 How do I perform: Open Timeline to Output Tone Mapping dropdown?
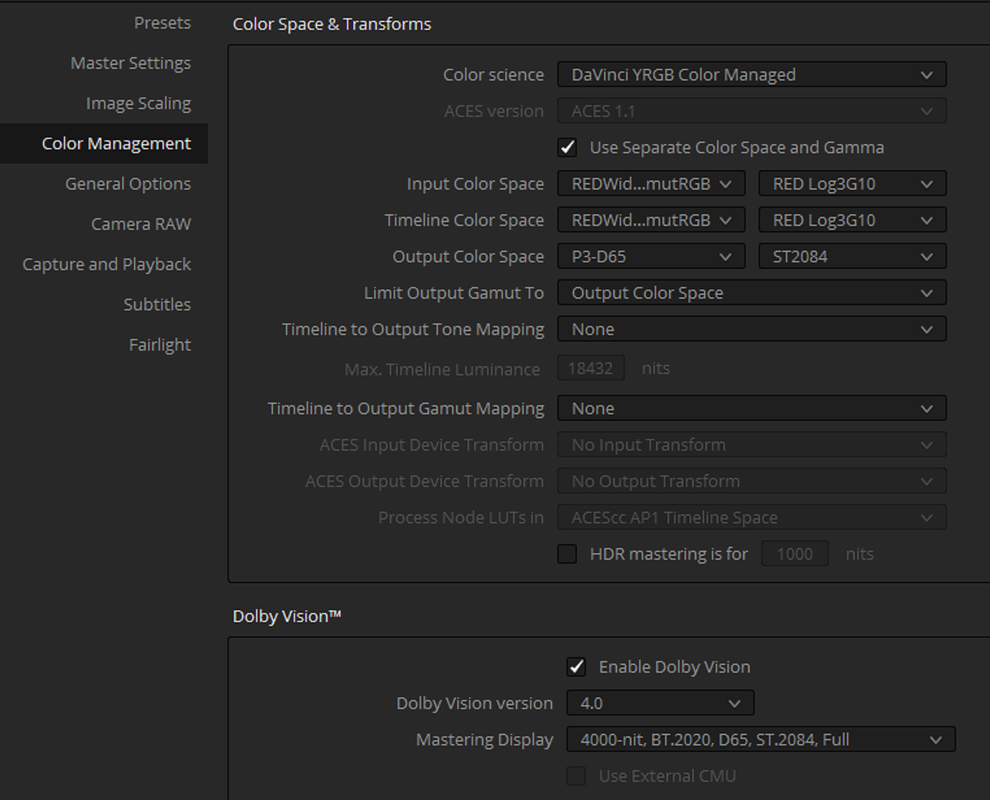click(x=751, y=329)
